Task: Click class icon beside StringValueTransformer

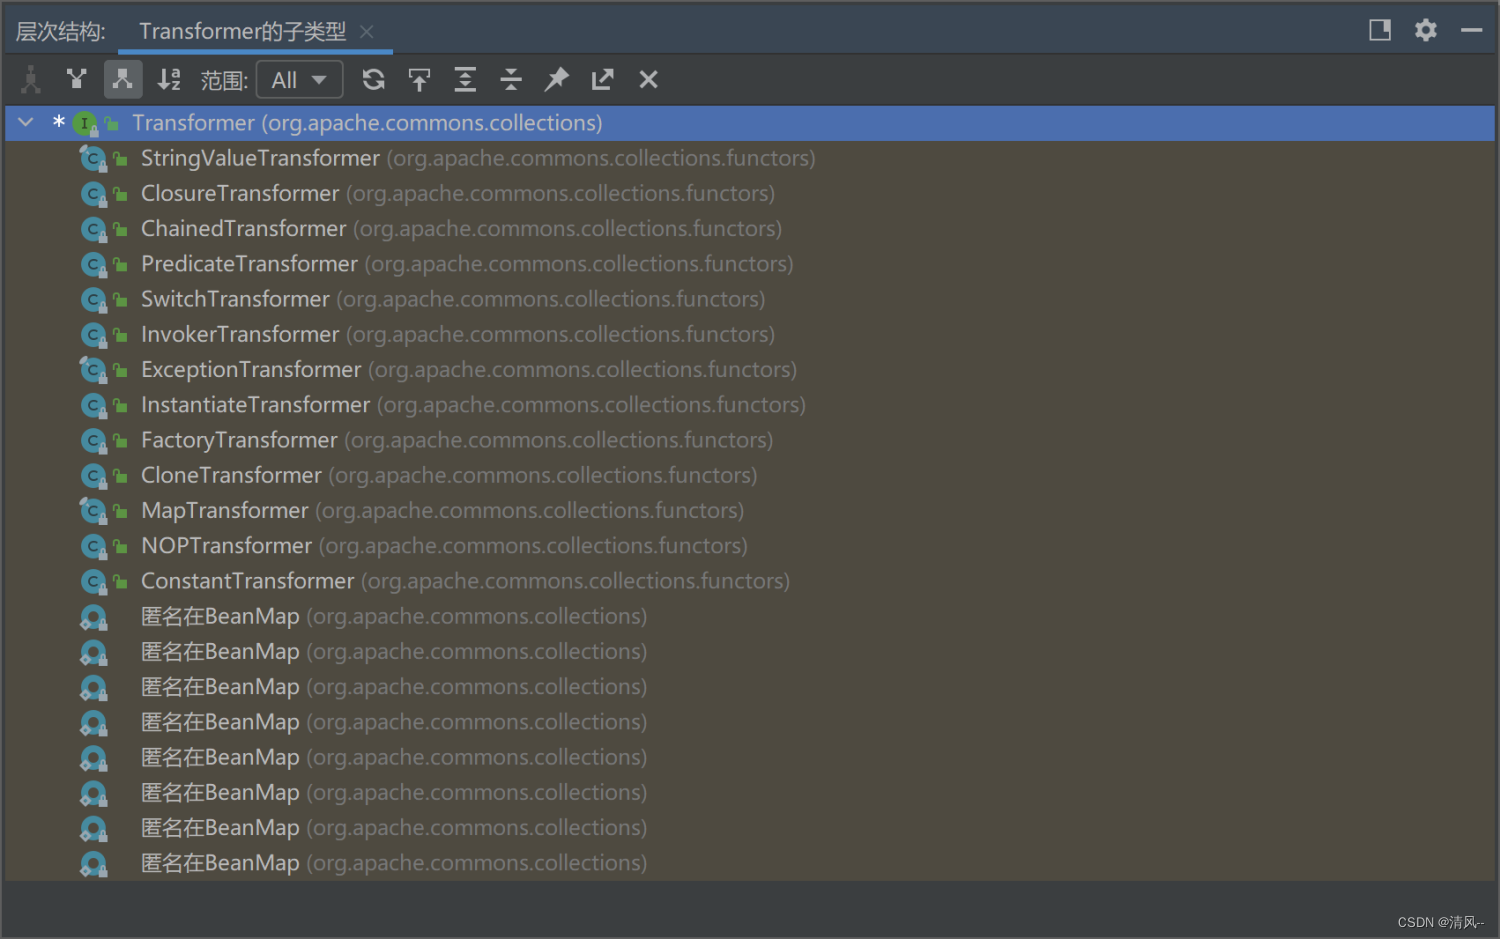Action: 93,159
